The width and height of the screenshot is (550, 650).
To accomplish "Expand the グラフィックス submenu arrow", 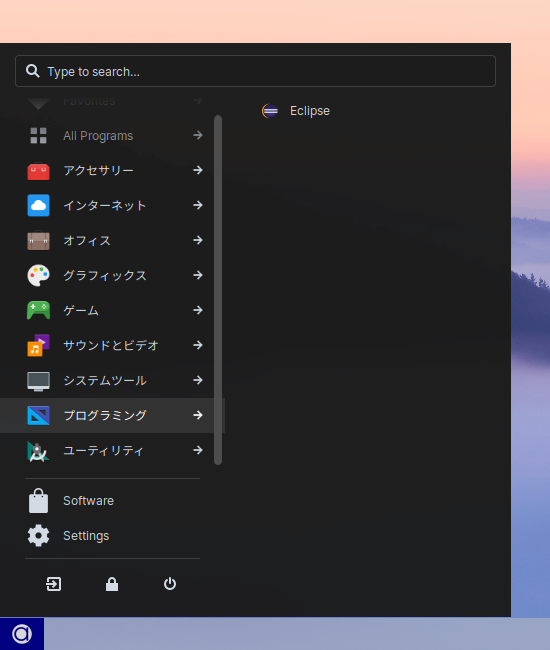I will 198,275.
